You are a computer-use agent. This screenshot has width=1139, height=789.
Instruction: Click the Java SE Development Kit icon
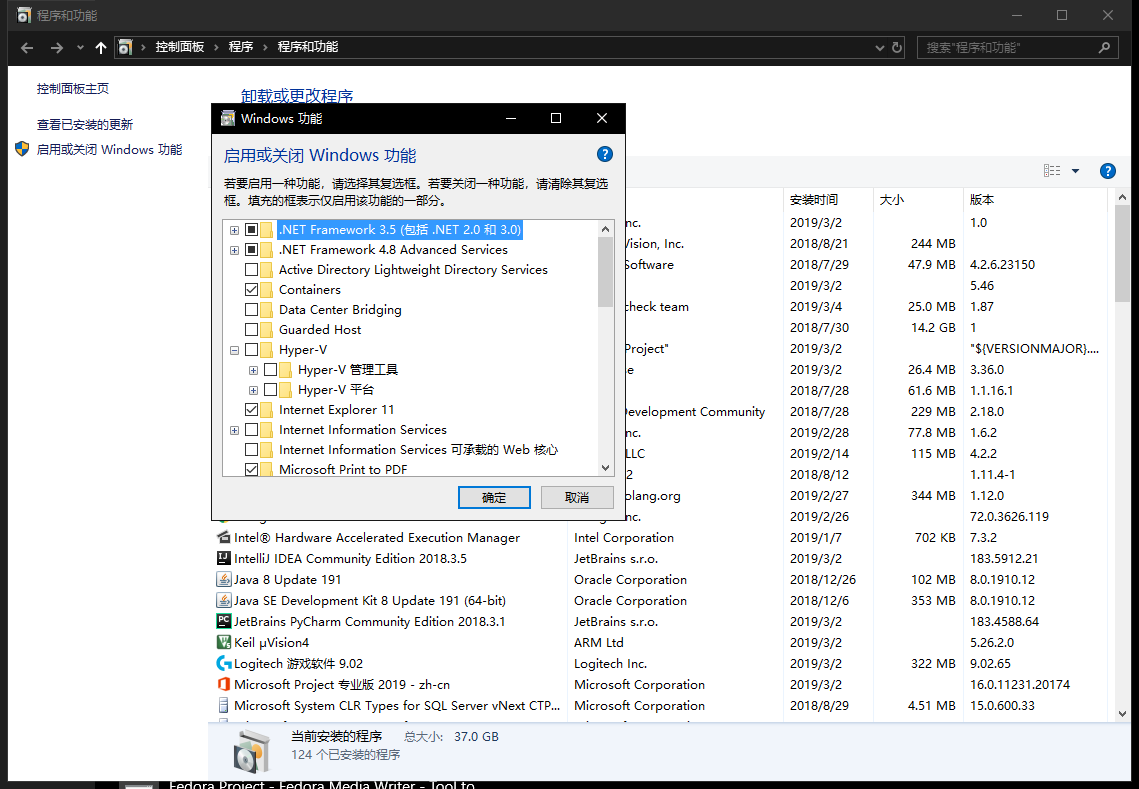tap(224, 601)
